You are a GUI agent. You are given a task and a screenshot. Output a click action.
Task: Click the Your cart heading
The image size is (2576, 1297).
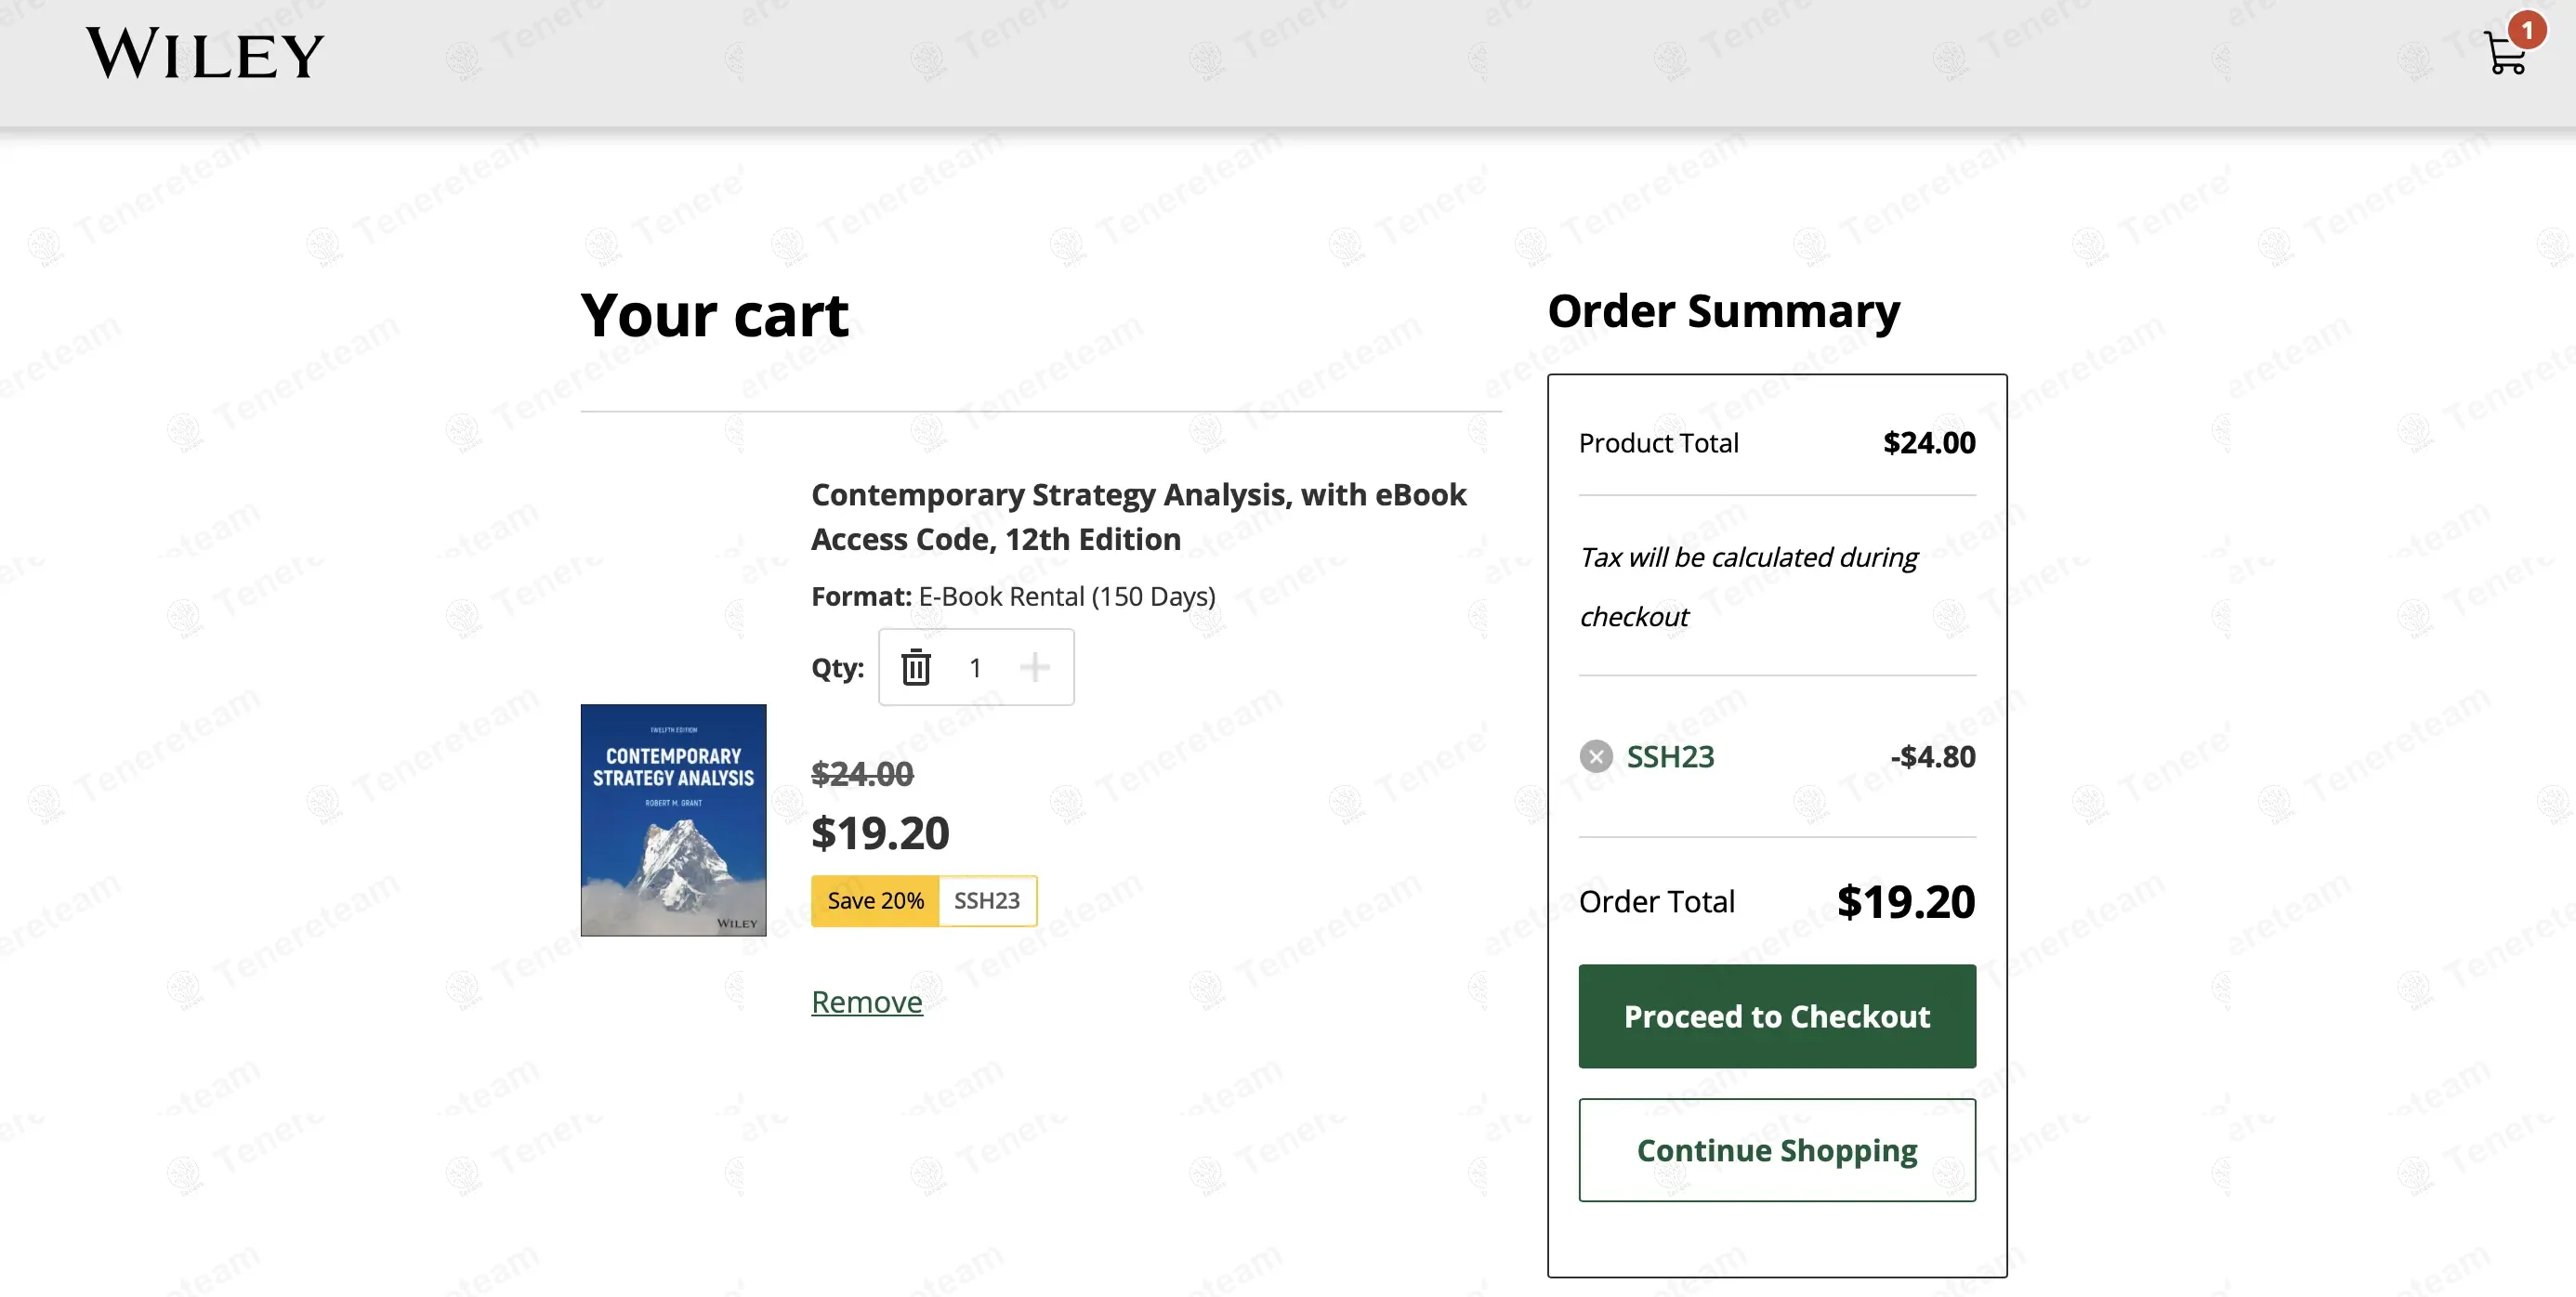(714, 316)
